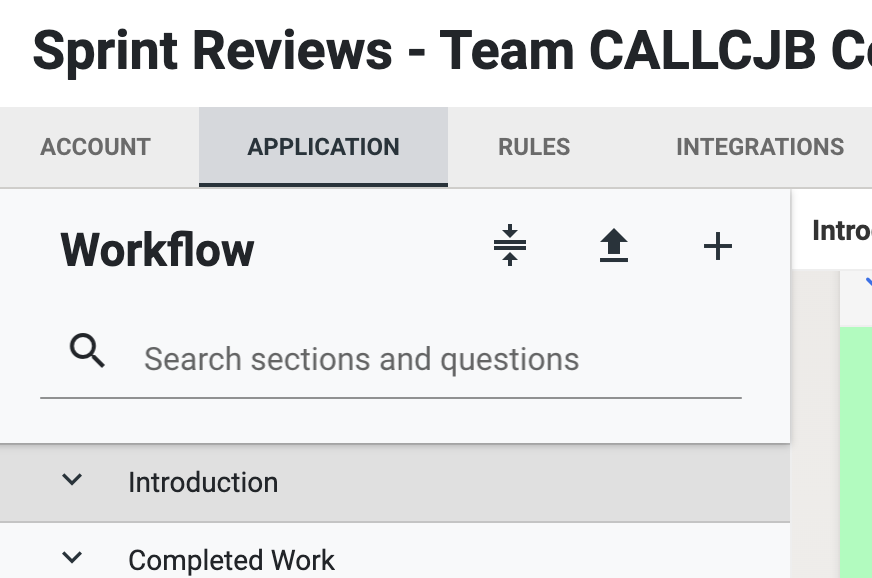Image resolution: width=872 pixels, height=578 pixels.
Task: Click the blue chevron in right panel
Action: pos(866,282)
